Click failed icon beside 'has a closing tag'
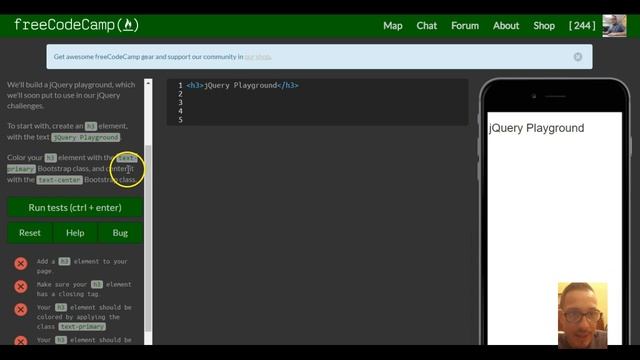640x360 pixels. (21, 287)
